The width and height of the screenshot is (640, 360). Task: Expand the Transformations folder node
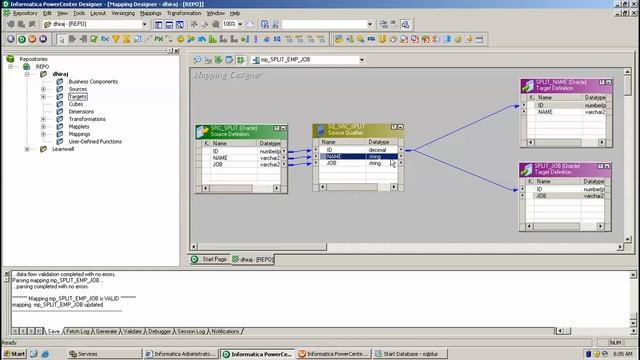click(43, 119)
